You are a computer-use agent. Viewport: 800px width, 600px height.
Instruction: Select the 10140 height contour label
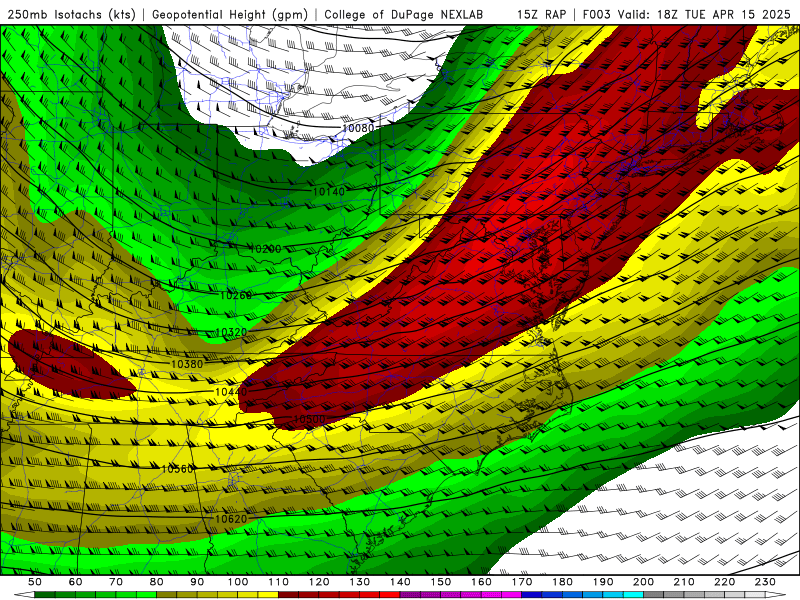pos(329,192)
